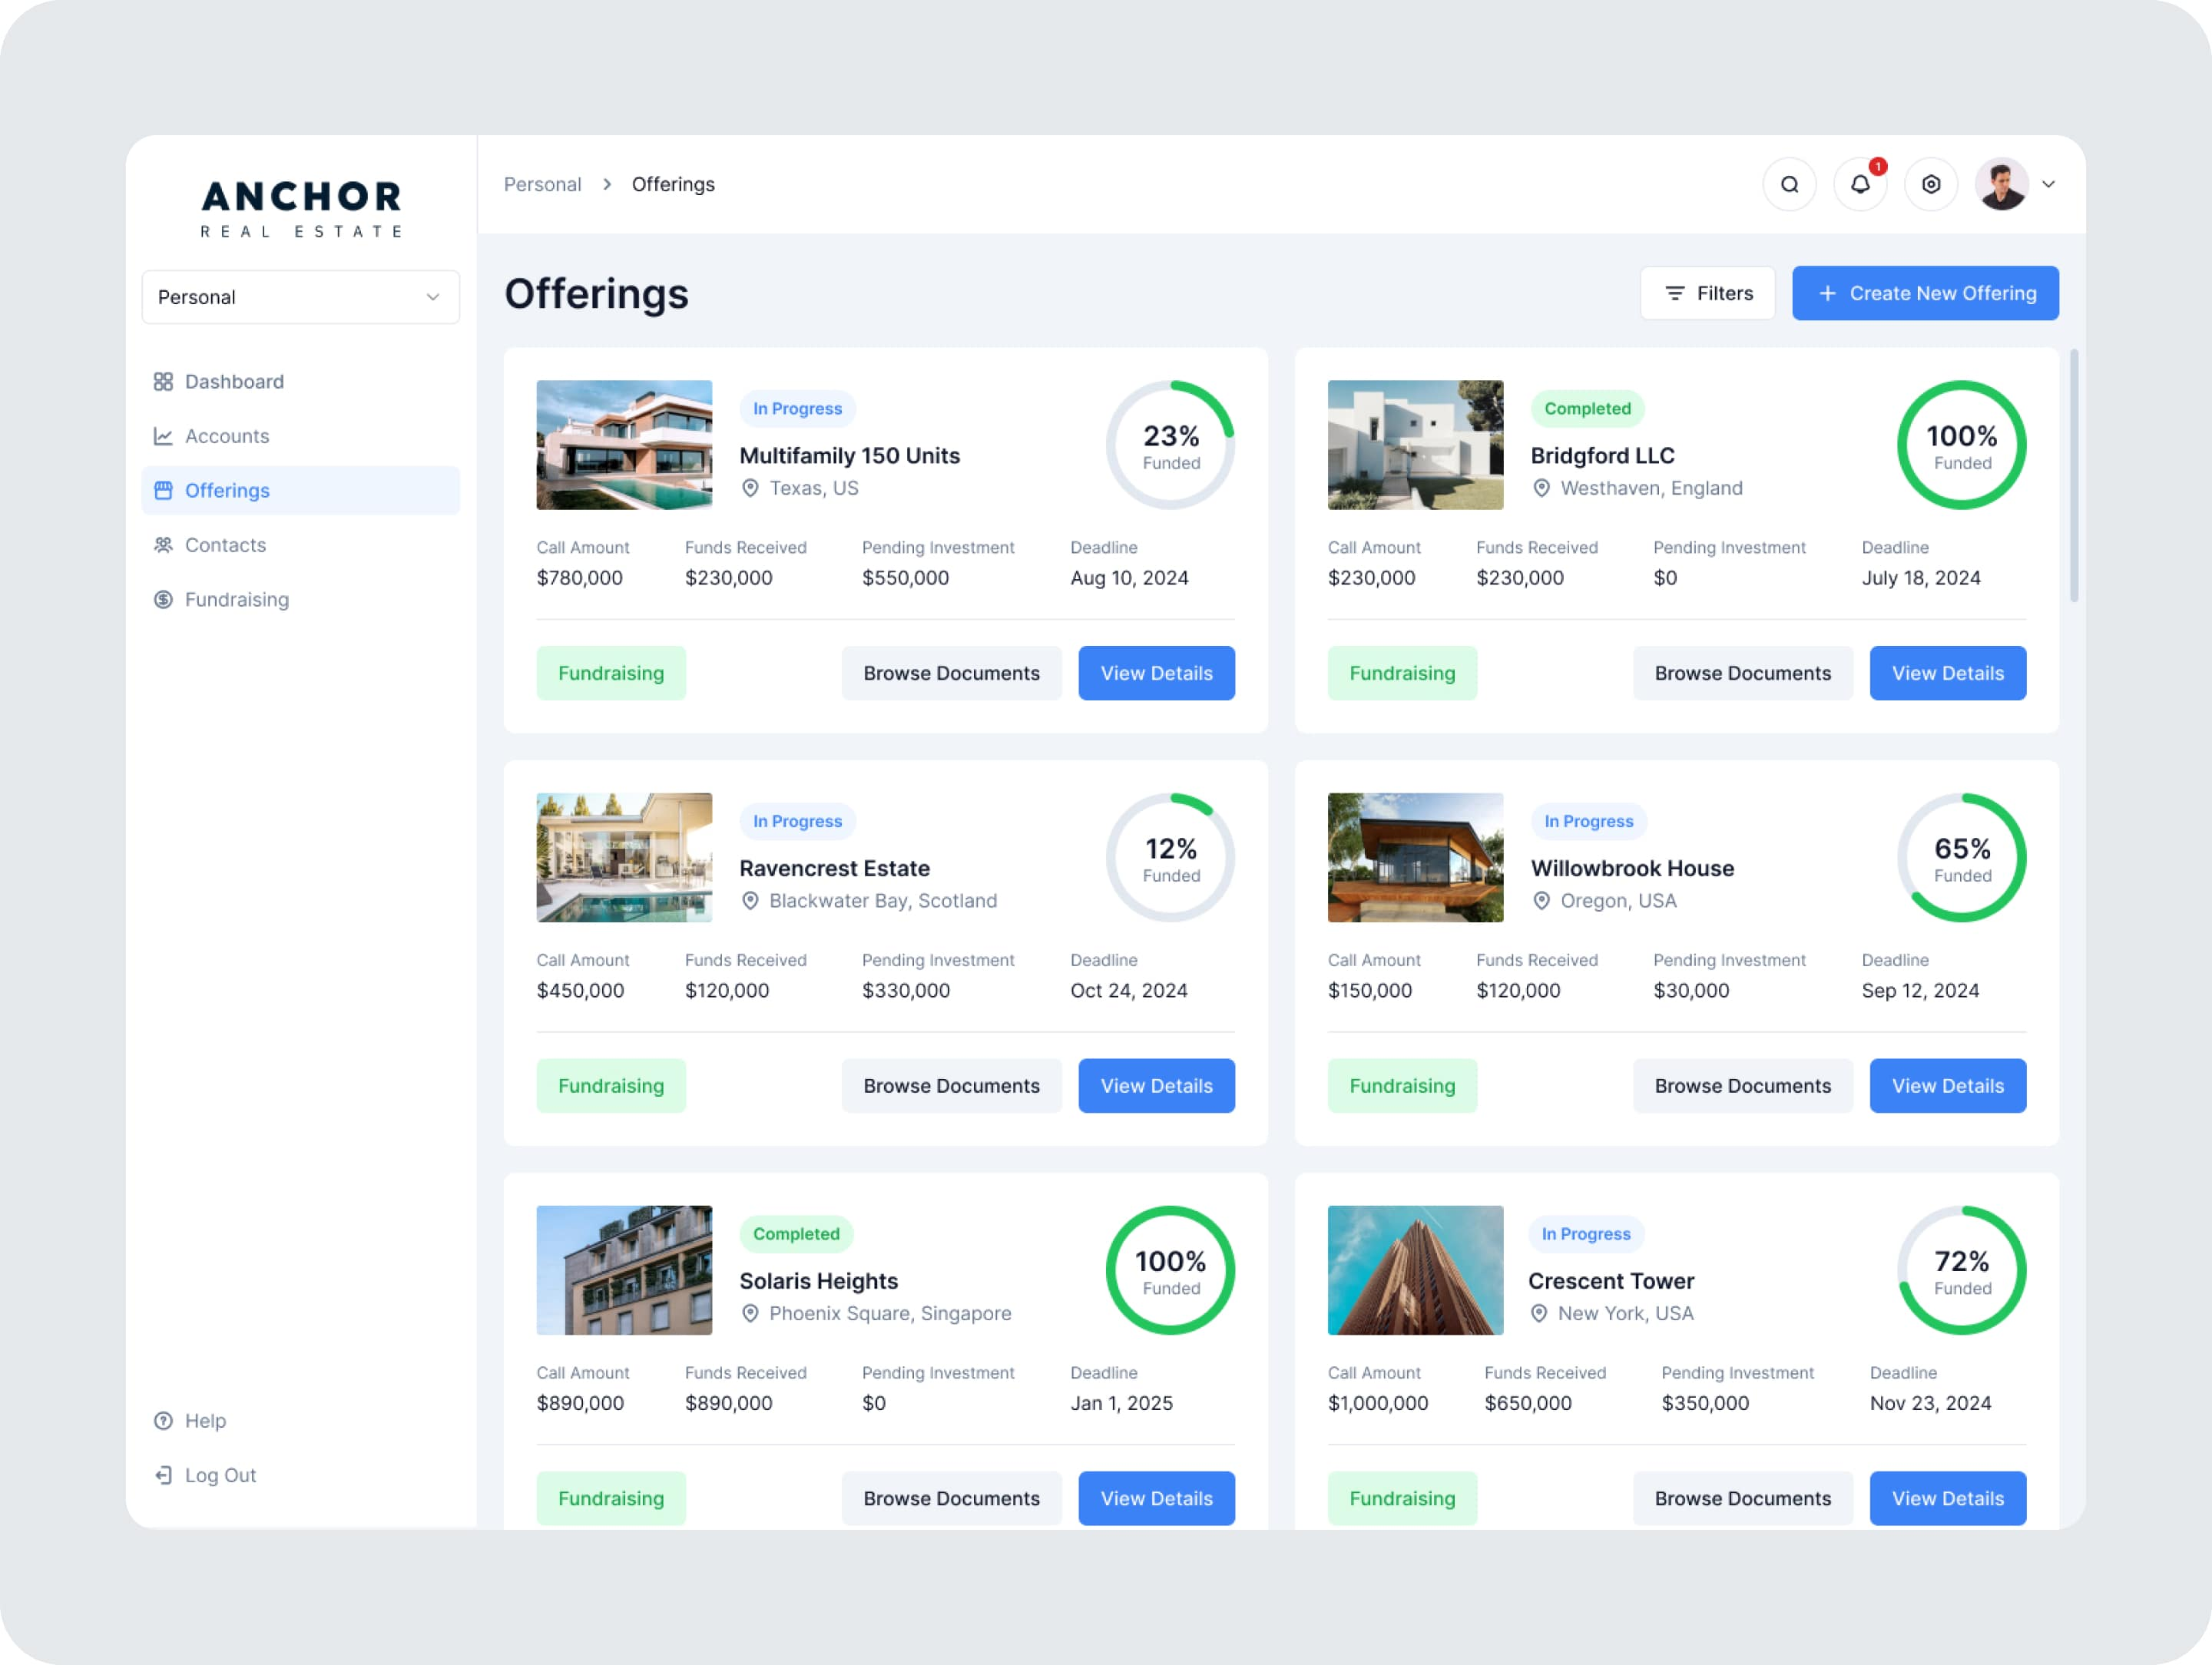
Task: Click the Accounts chart icon
Action: pos(163,436)
